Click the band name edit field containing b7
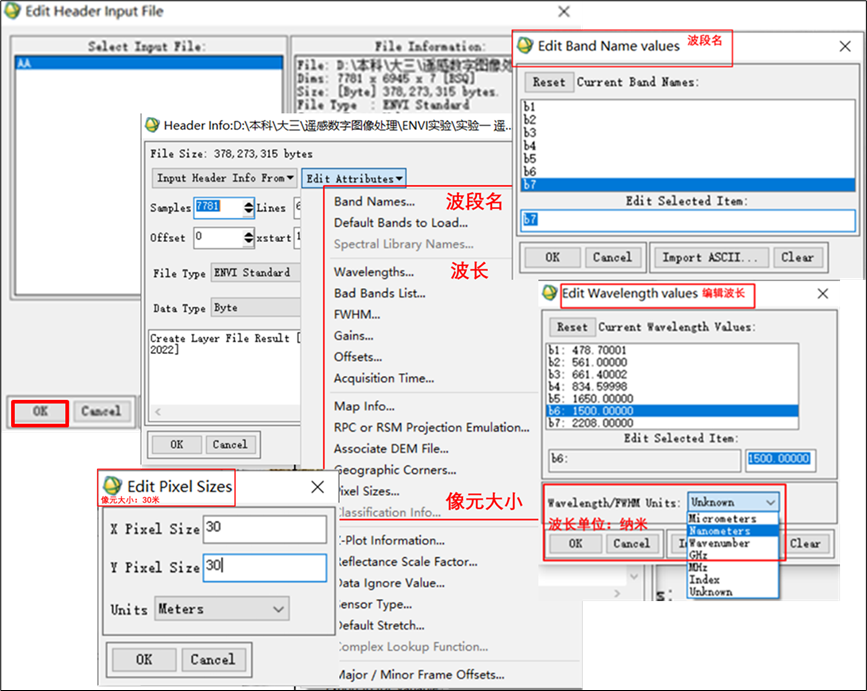Image resolution: width=867 pixels, height=691 pixels. click(688, 219)
